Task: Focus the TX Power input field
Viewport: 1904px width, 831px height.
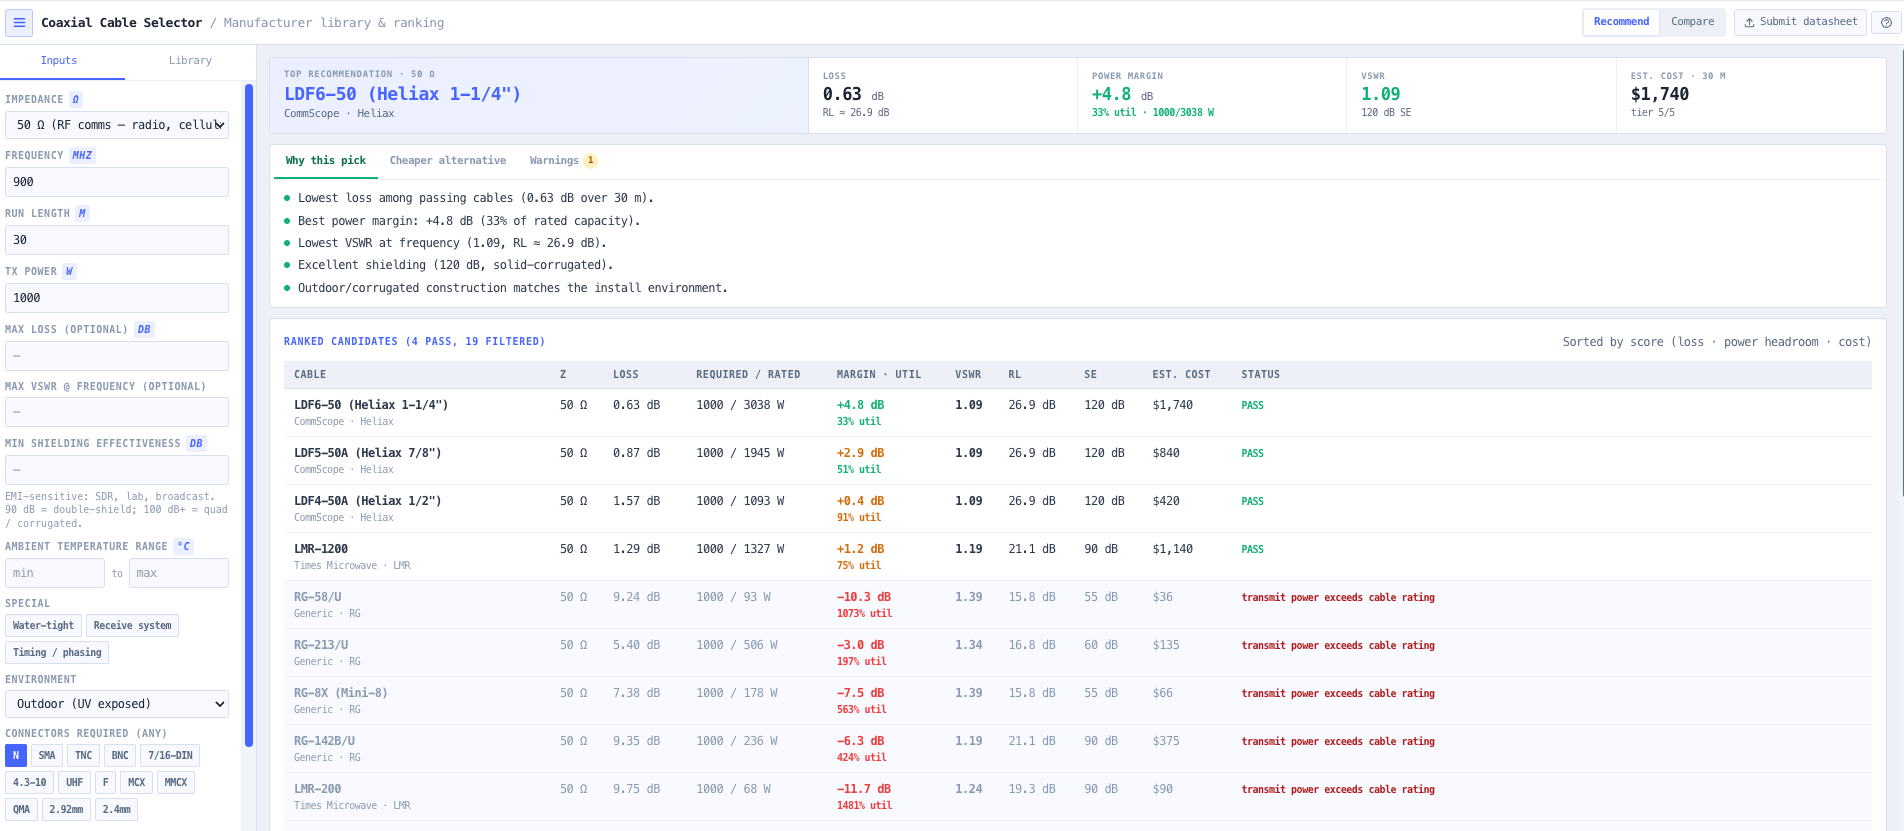Action: pos(117,298)
